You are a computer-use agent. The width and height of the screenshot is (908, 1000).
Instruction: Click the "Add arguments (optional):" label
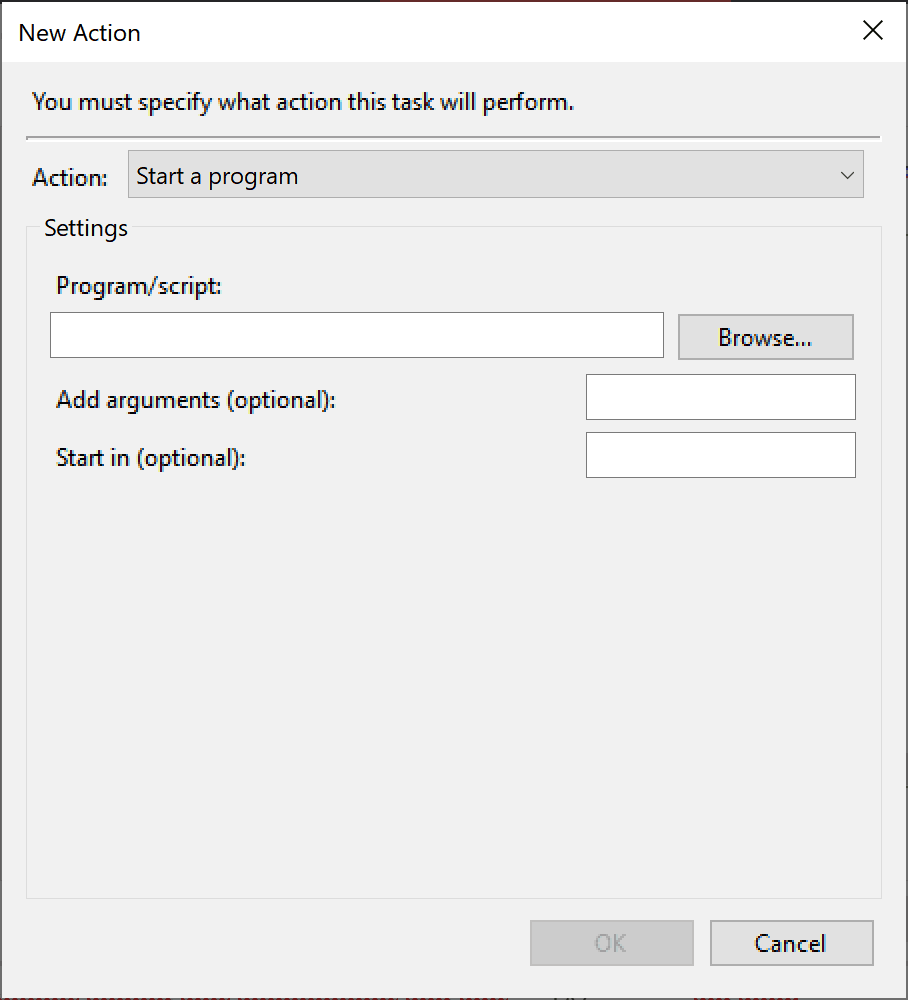click(x=196, y=400)
